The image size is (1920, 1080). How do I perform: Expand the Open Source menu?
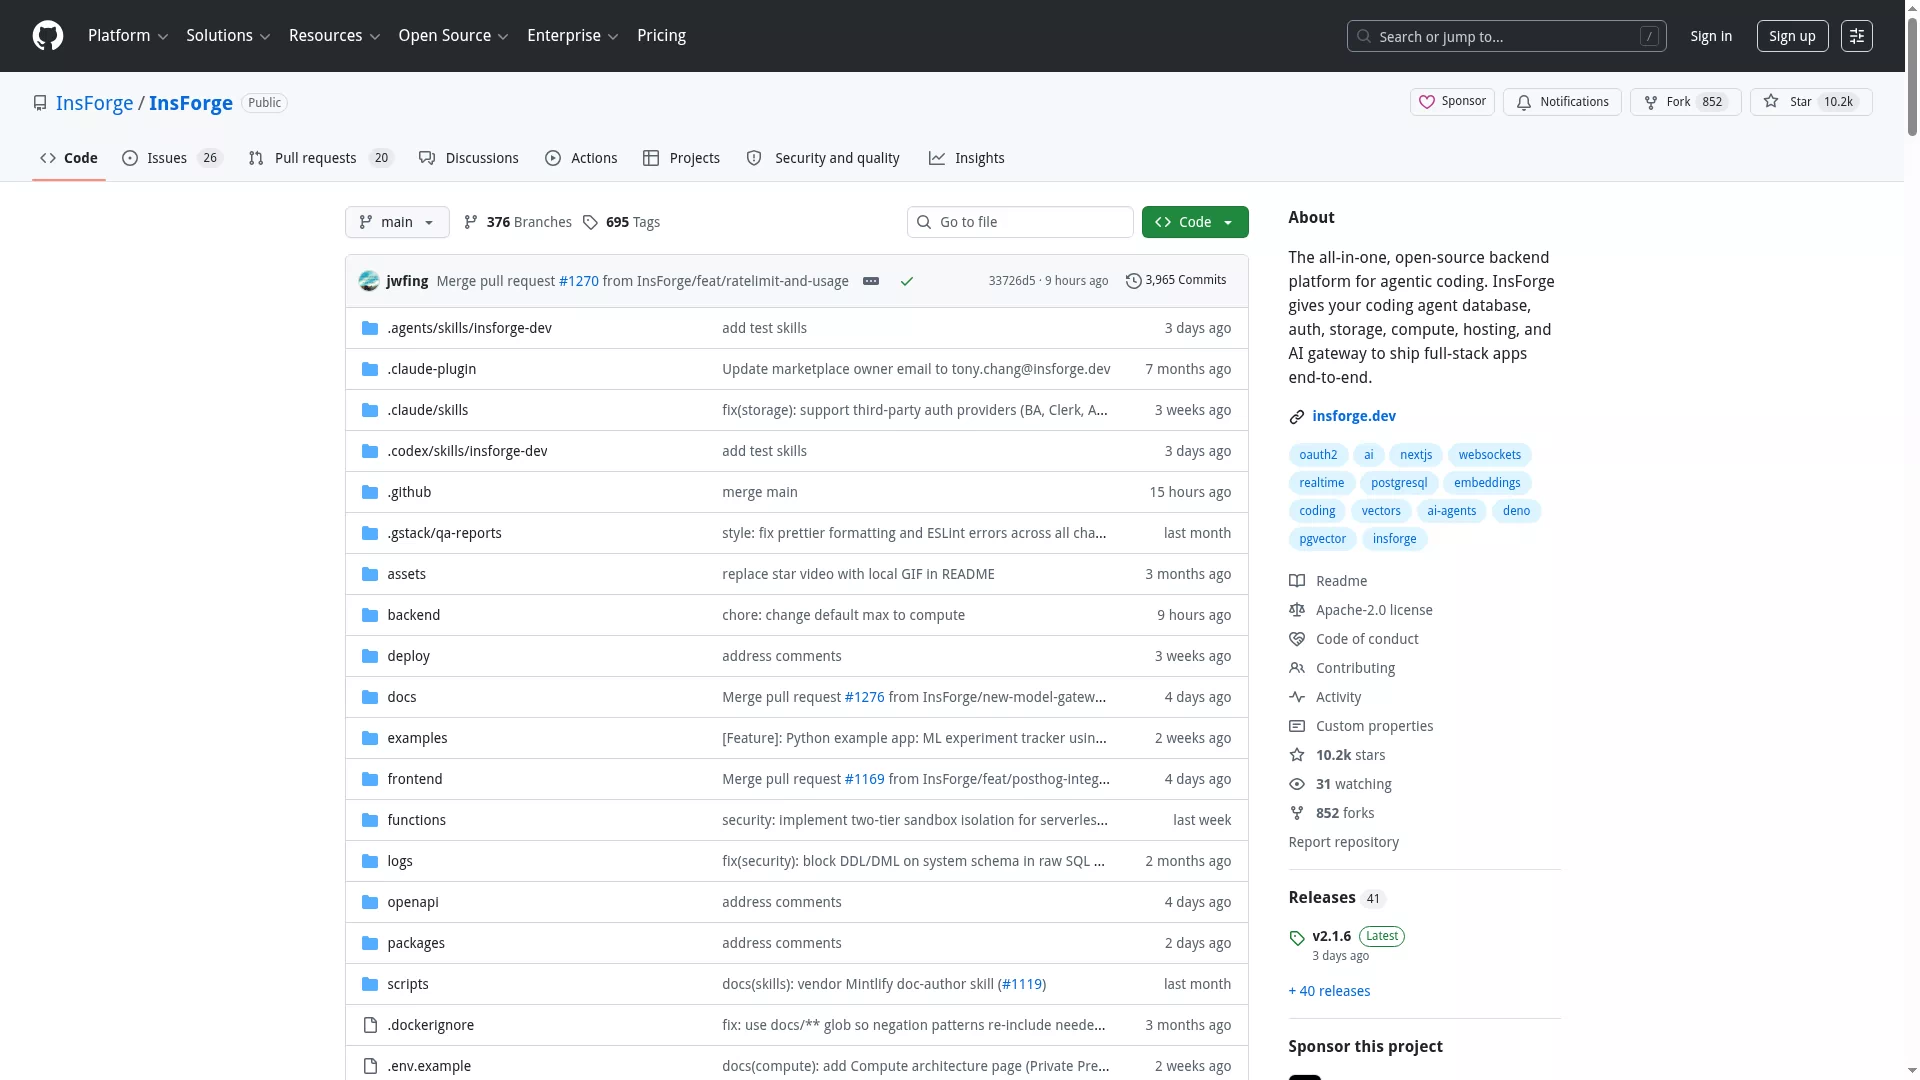[453, 36]
